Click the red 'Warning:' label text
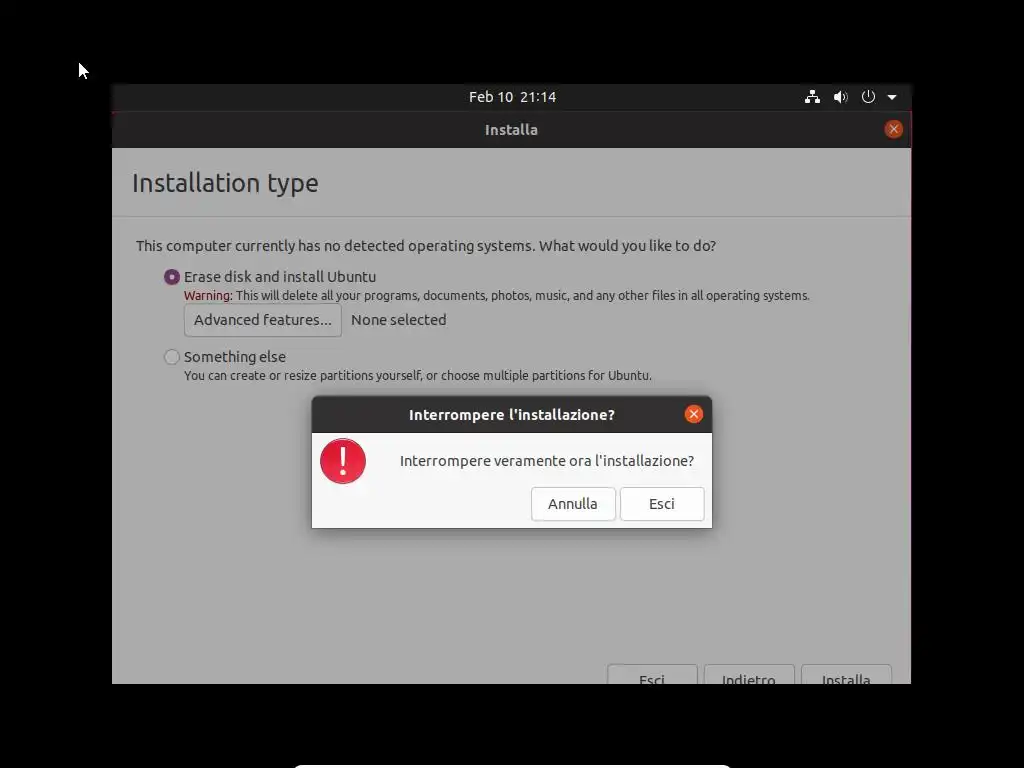This screenshot has width=1024, height=768. [x=208, y=295]
